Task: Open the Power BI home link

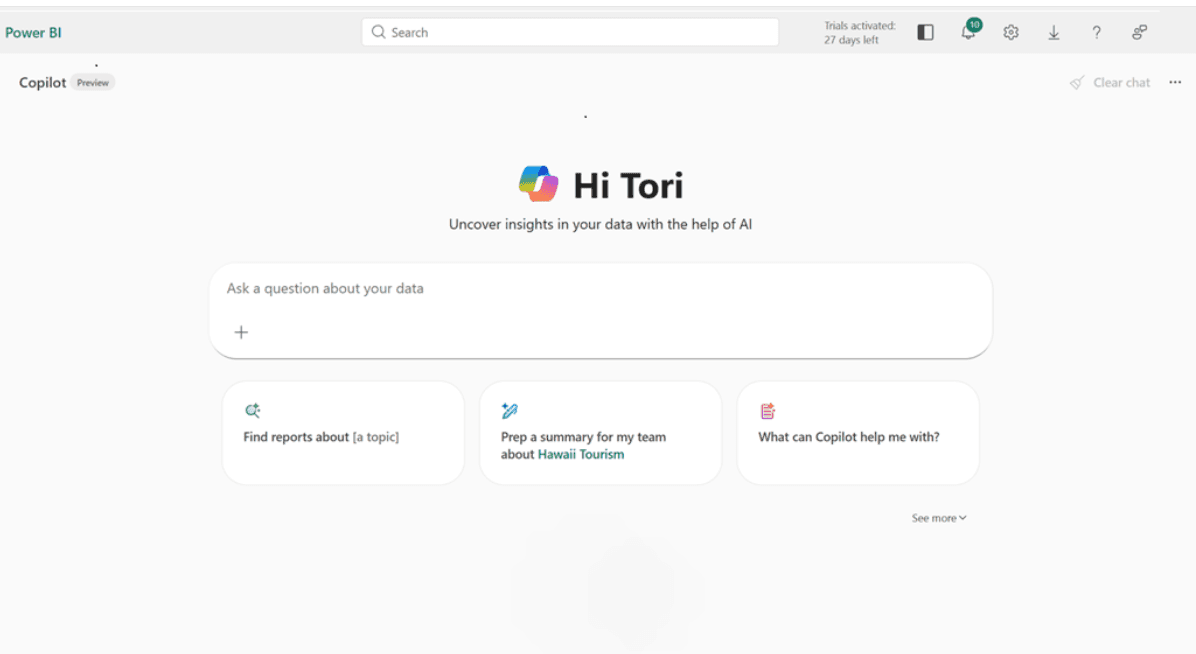Action: 33,33
